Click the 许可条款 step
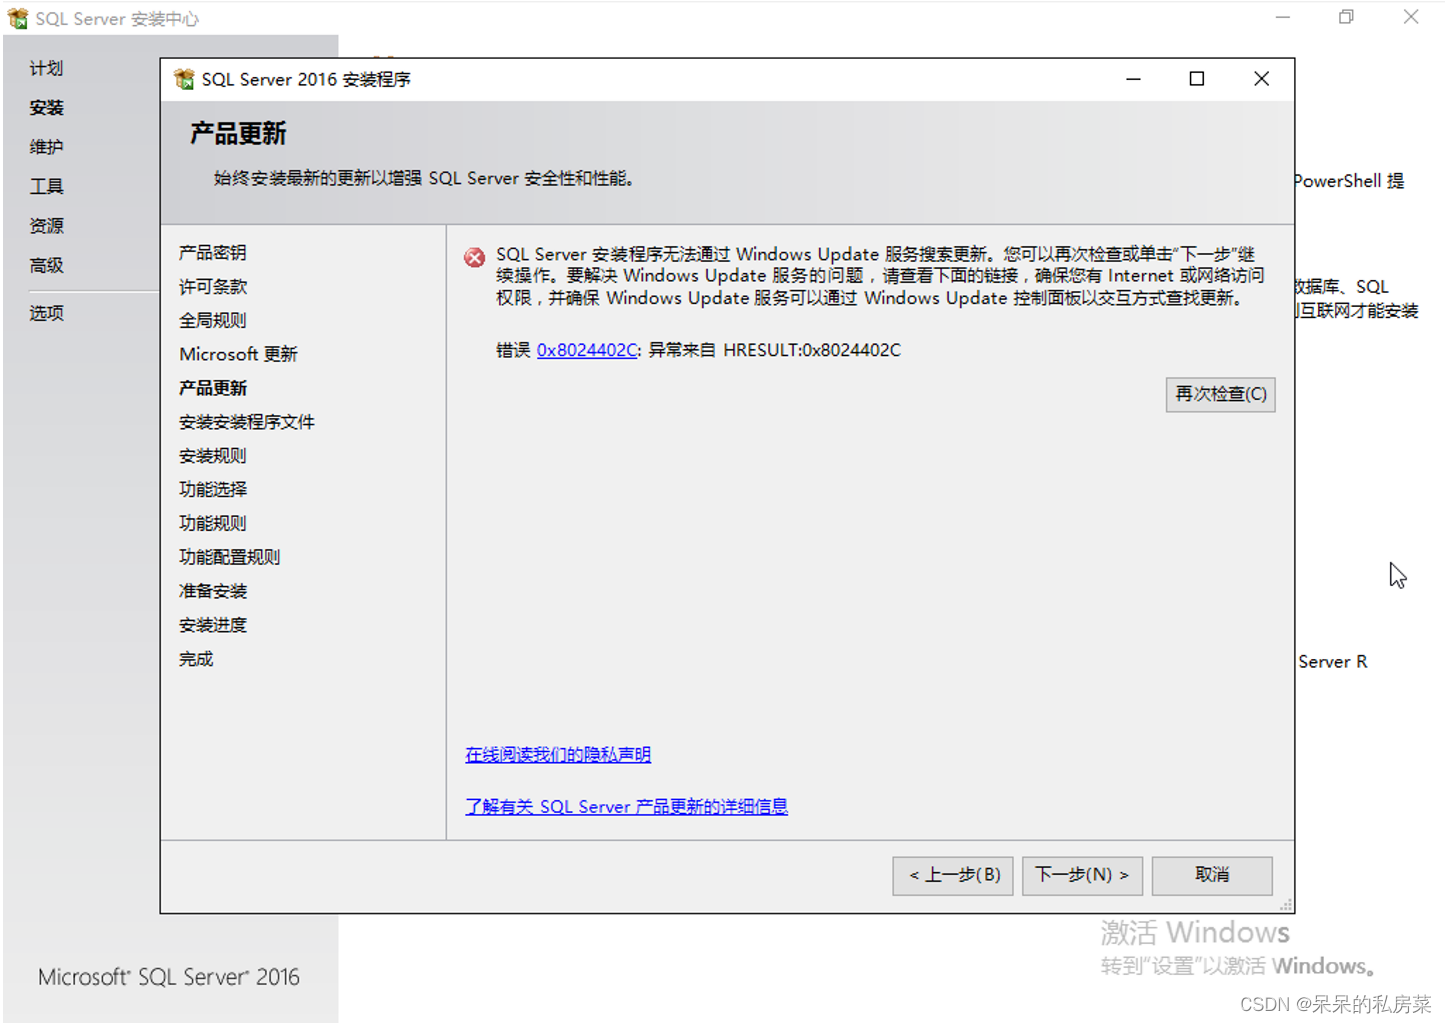 pyautogui.click(x=212, y=287)
